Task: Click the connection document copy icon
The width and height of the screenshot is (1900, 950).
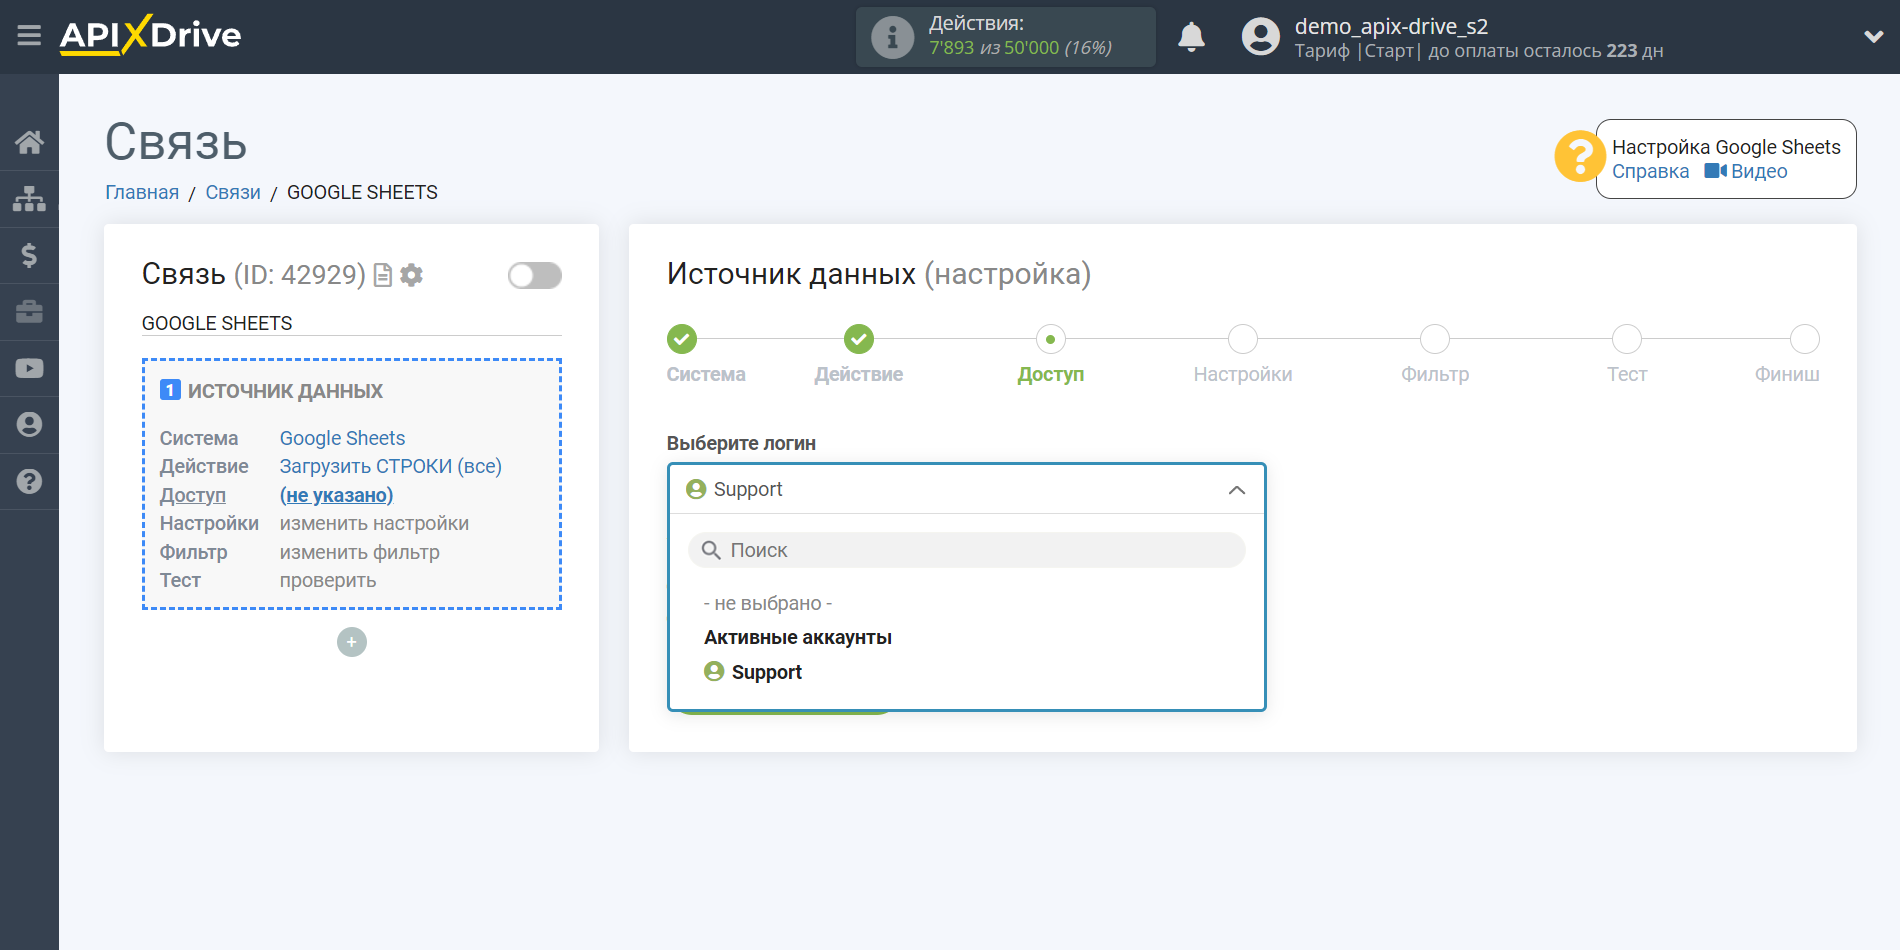Action: 382,275
